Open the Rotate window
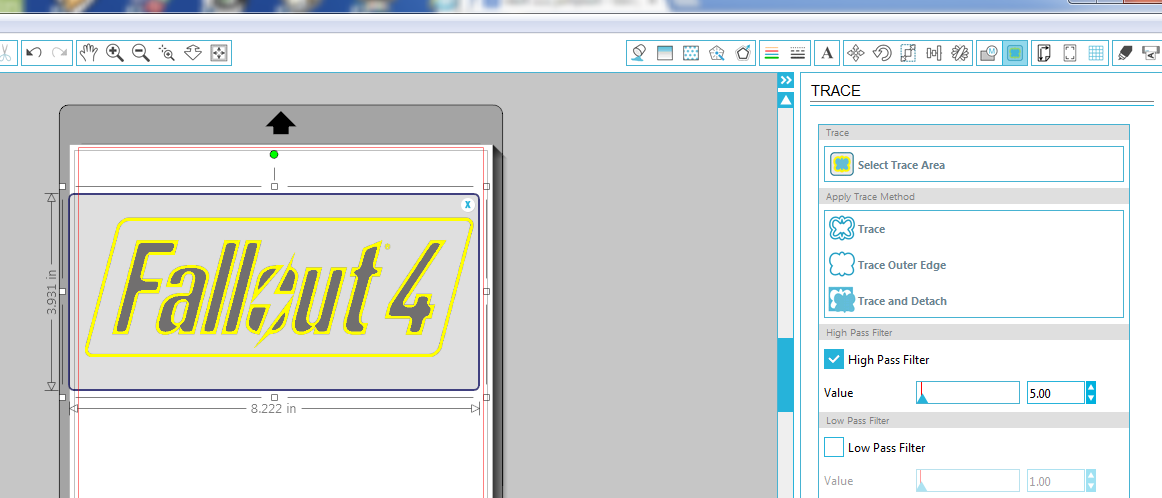The width and height of the screenshot is (1162, 498). tap(882, 53)
